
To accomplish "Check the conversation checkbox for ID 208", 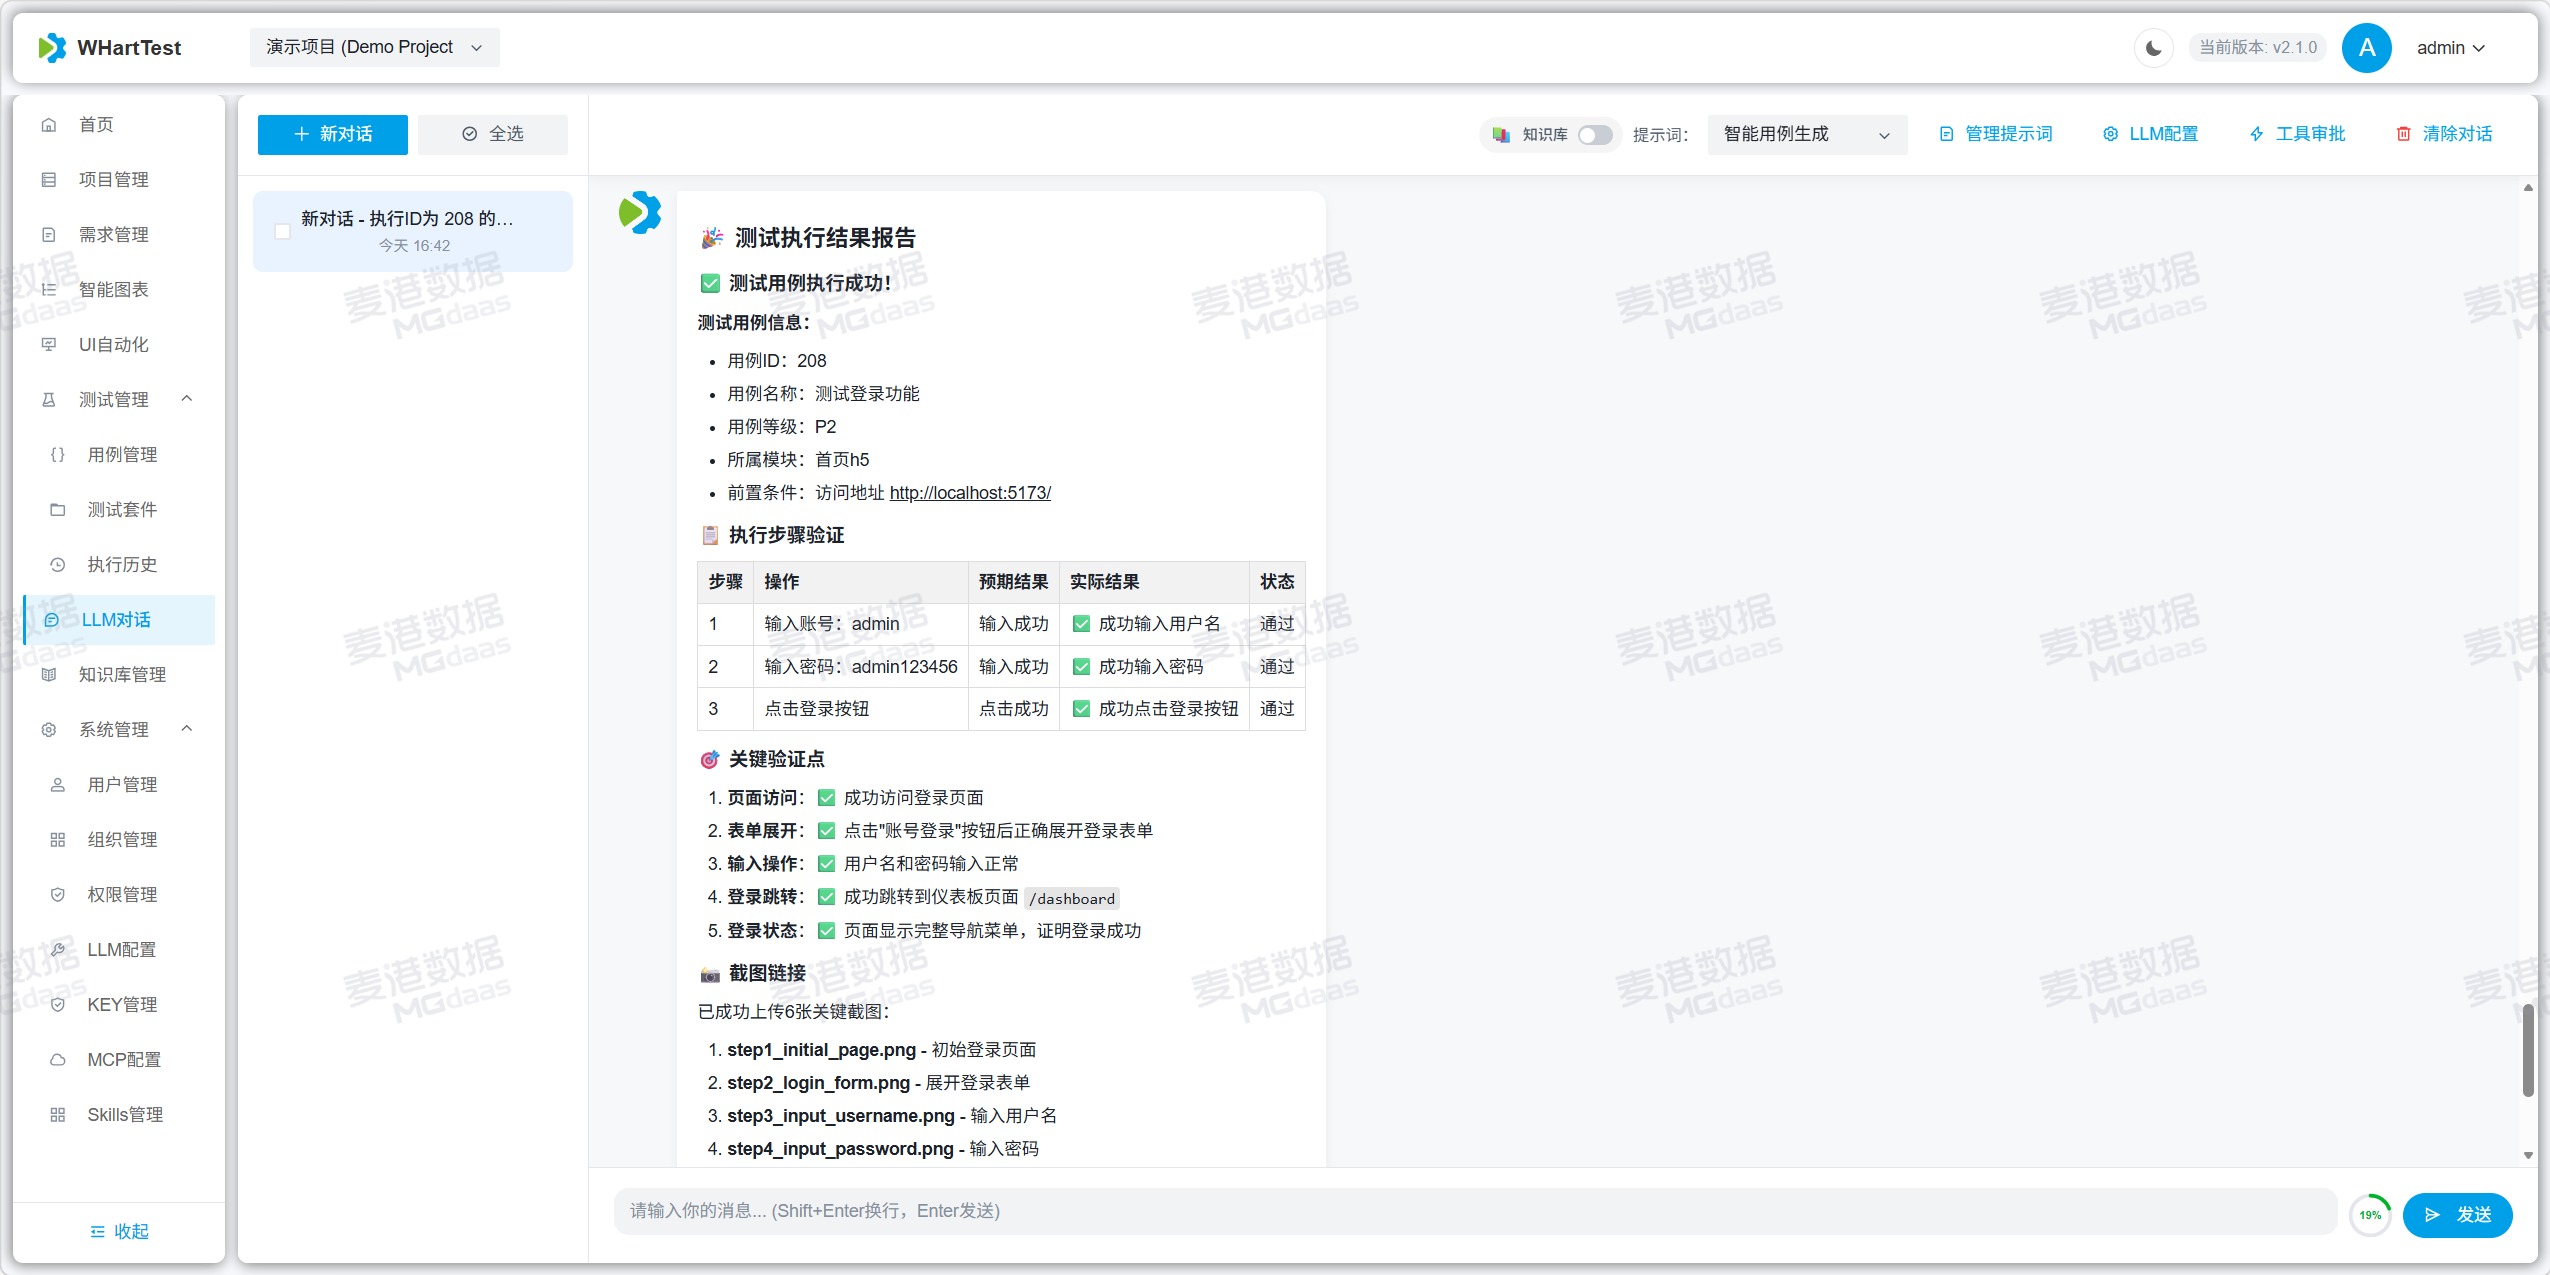I will (x=283, y=232).
